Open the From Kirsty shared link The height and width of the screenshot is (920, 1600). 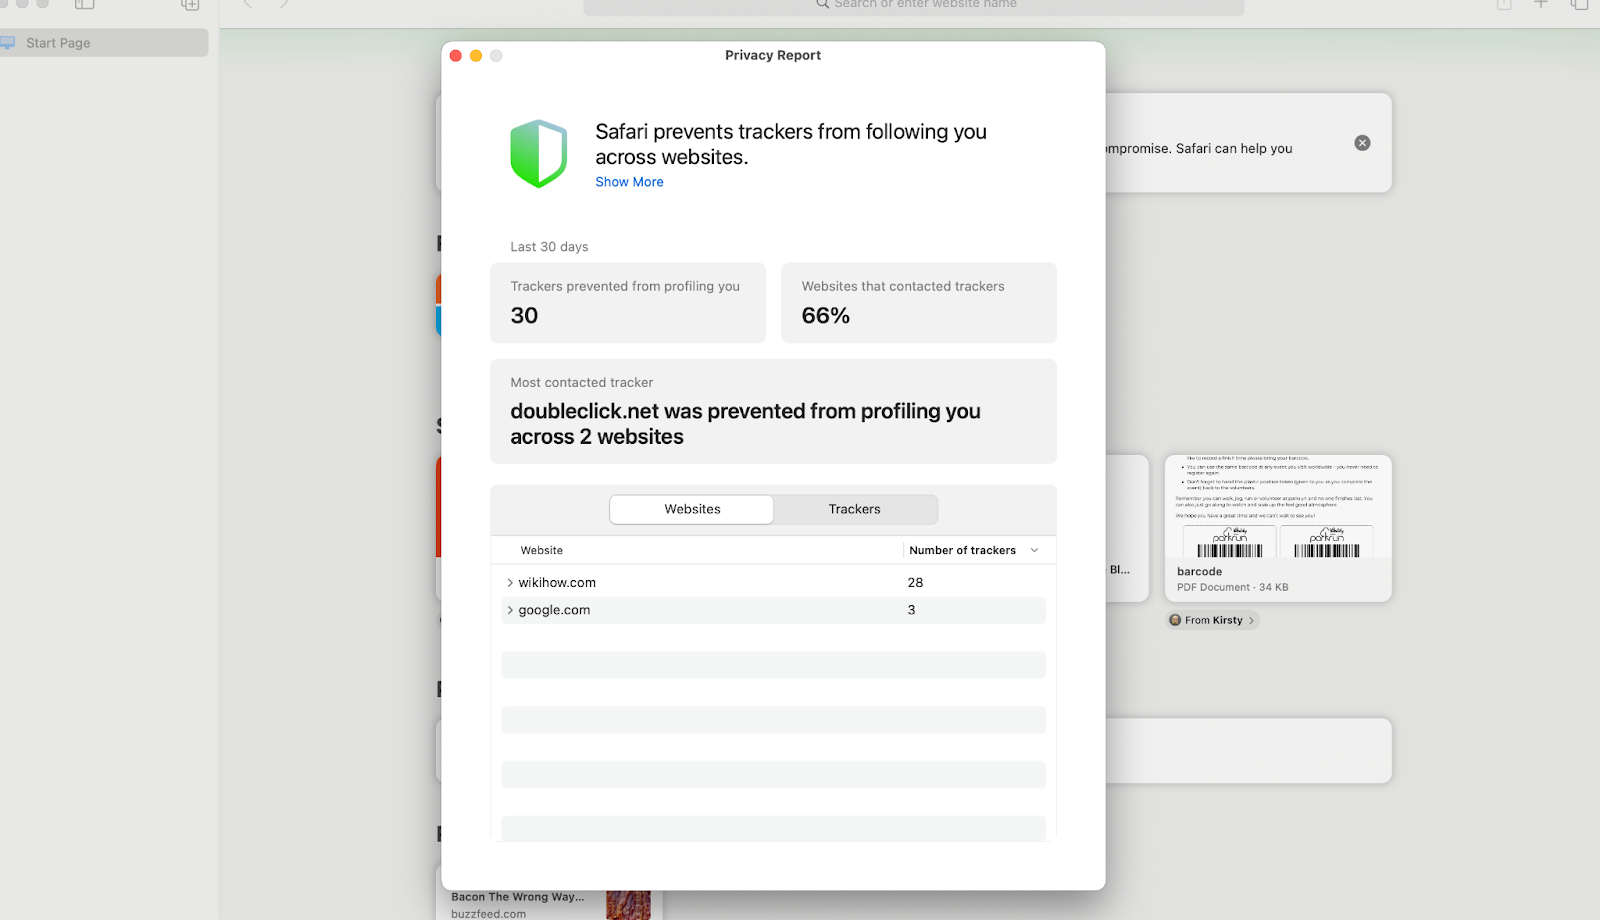click(1212, 620)
